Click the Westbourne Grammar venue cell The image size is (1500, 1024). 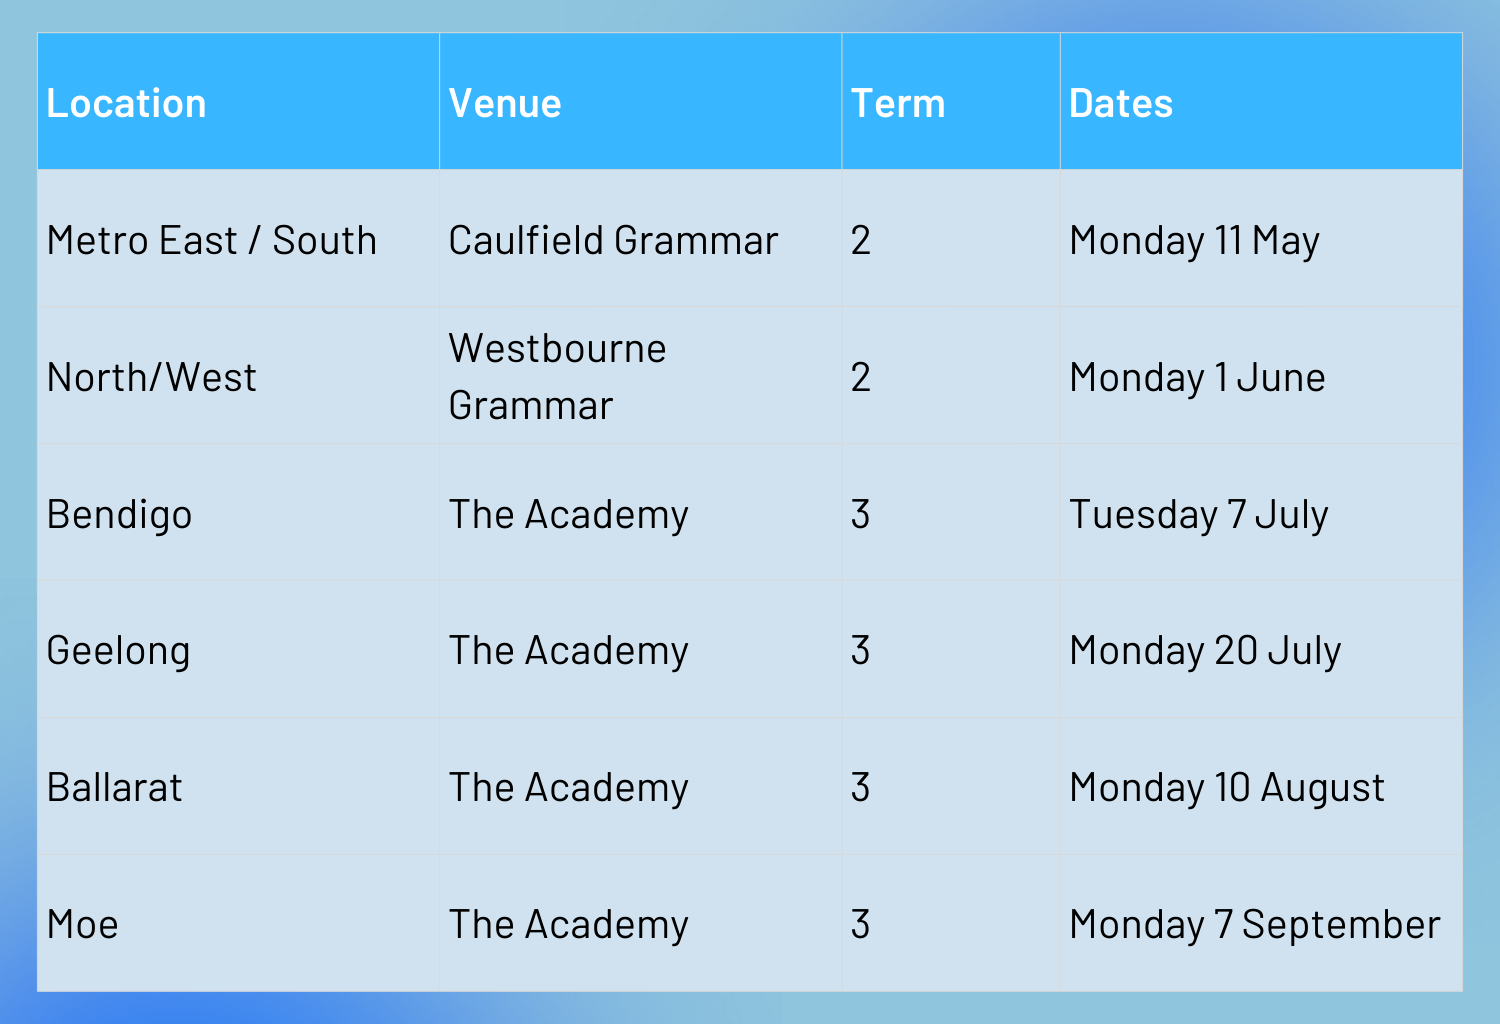557,377
